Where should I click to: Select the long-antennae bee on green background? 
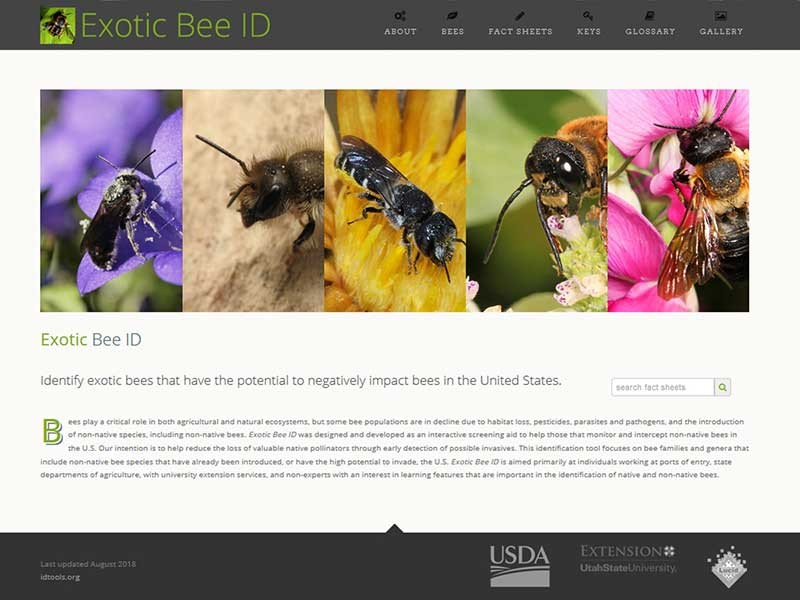[x=536, y=201]
